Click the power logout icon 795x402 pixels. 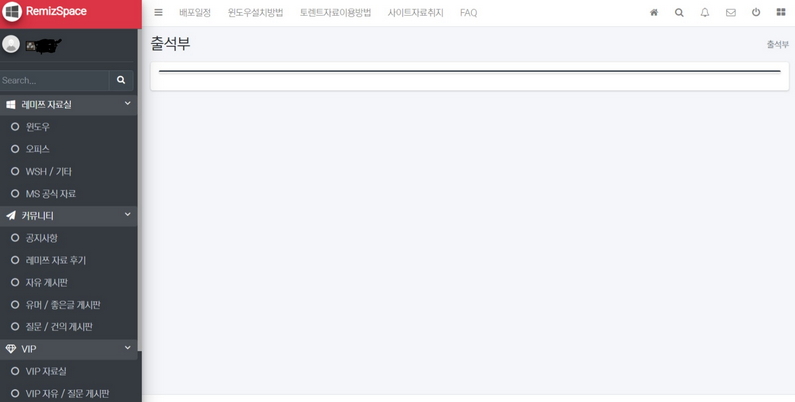(x=756, y=13)
